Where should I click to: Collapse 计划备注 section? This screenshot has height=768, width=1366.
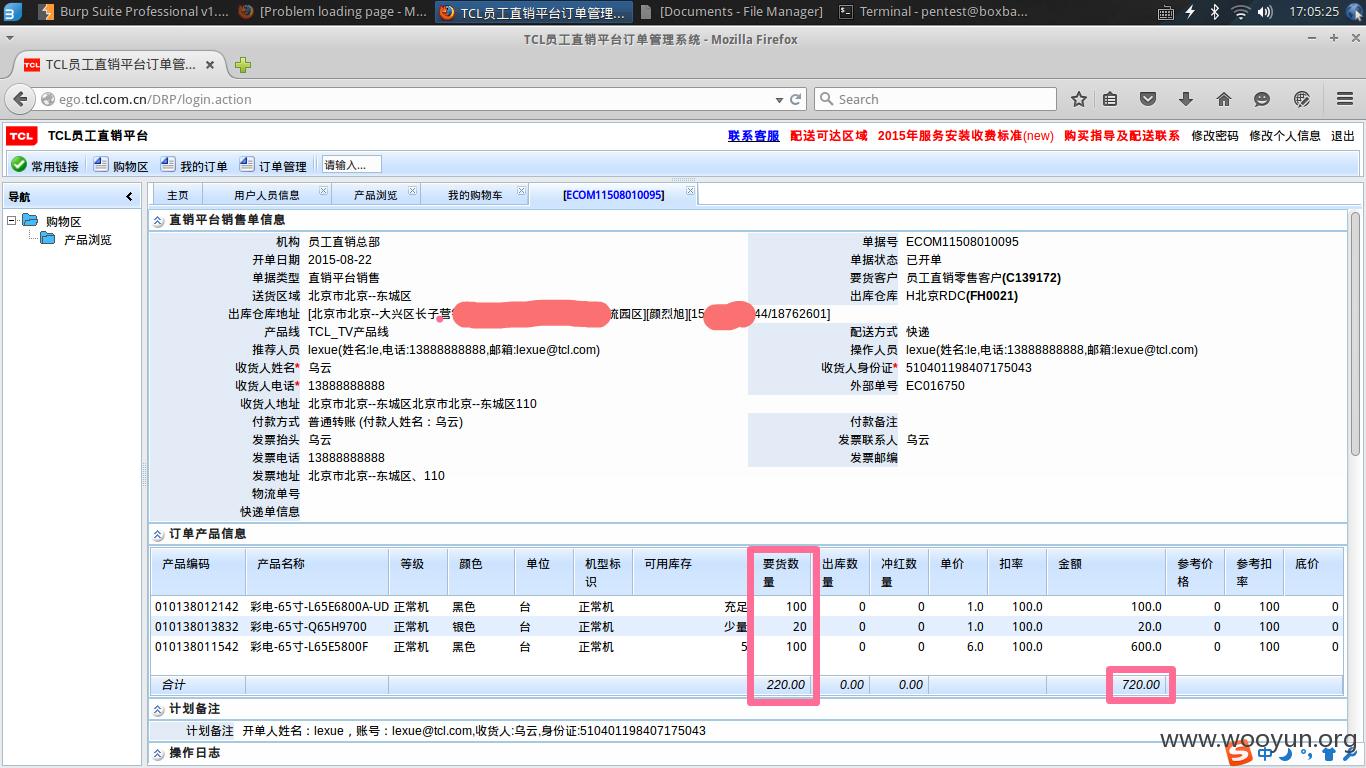(158, 709)
